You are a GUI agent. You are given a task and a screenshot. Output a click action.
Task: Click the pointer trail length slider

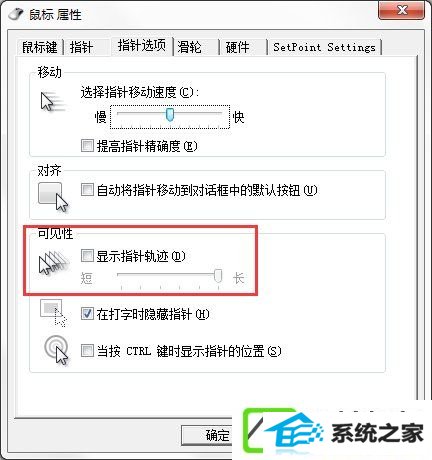[x=170, y=277]
